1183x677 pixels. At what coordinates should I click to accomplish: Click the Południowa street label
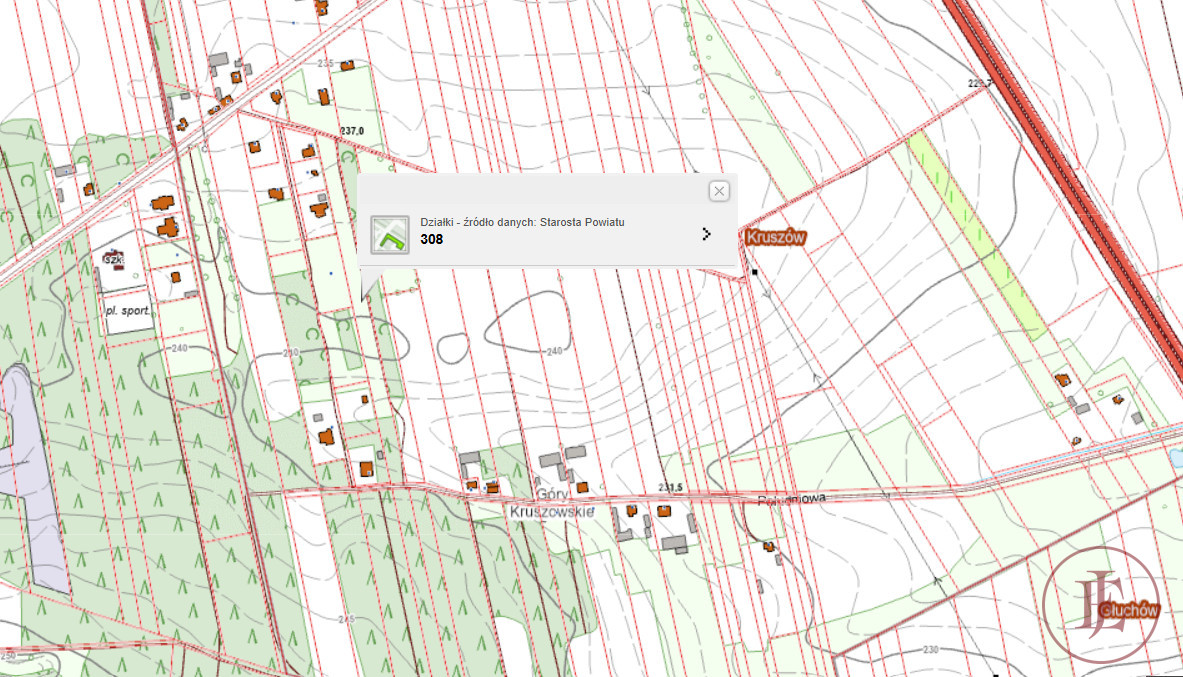[795, 498]
